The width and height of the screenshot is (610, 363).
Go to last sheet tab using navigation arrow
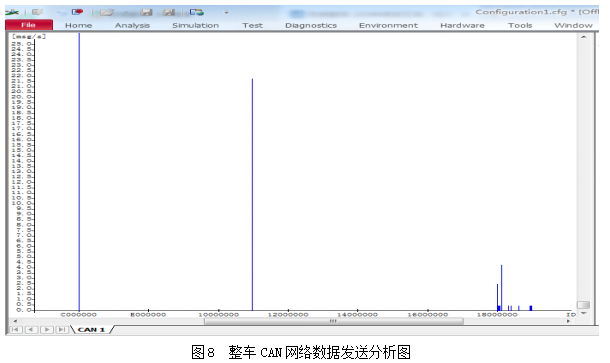pyautogui.click(x=61, y=330)
